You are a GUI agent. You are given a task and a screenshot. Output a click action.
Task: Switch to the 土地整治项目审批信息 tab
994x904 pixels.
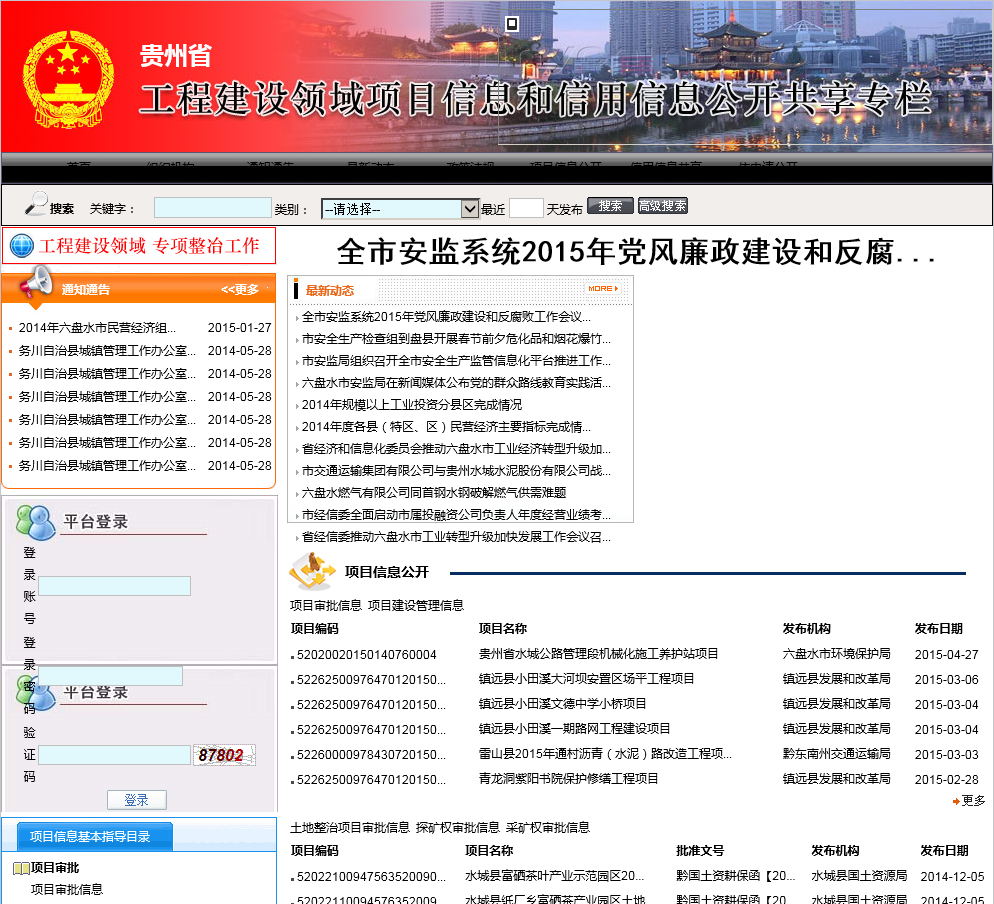click(350, 827)
